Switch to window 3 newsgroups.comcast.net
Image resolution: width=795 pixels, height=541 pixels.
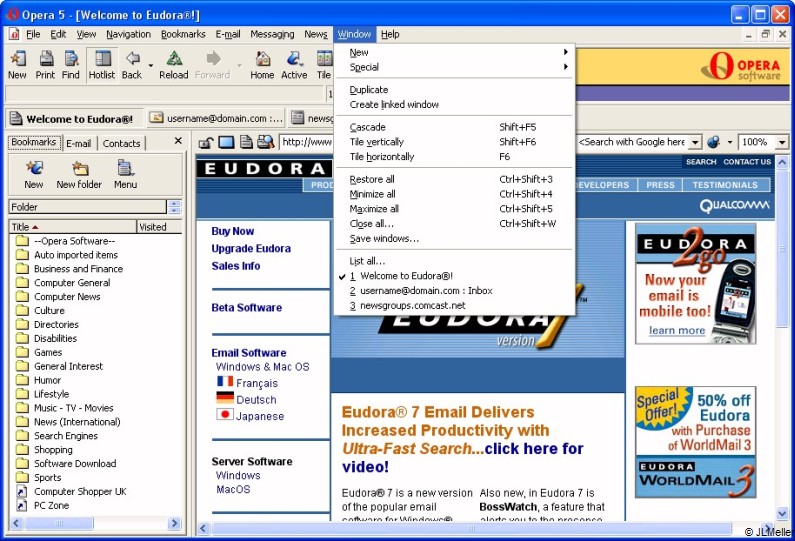tap(454, 305)
